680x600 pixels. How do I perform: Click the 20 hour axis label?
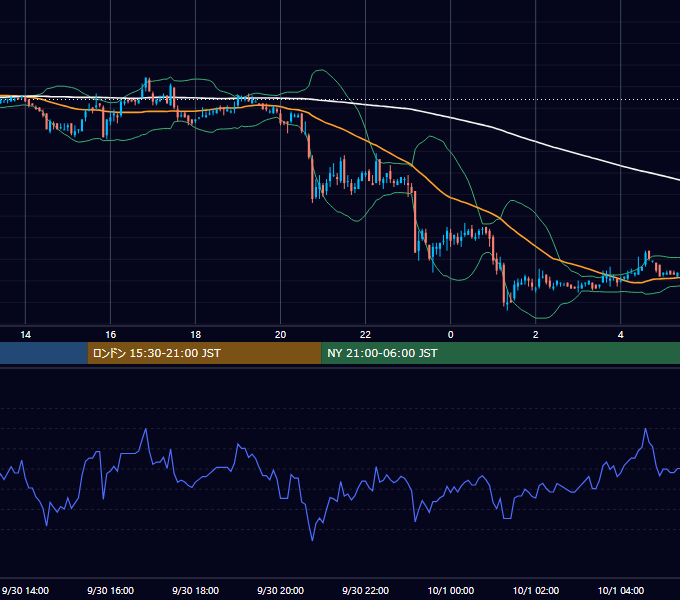(x=281, y=335)
